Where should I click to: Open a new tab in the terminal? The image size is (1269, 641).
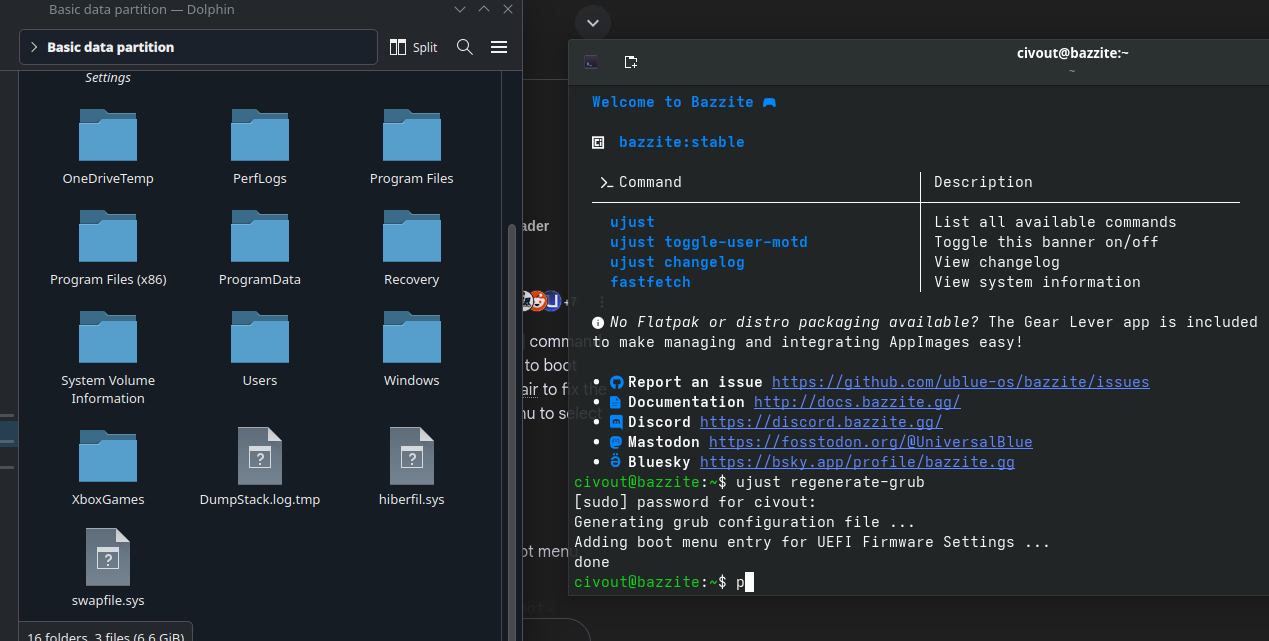pyautogui.click(x=631, y=62)
